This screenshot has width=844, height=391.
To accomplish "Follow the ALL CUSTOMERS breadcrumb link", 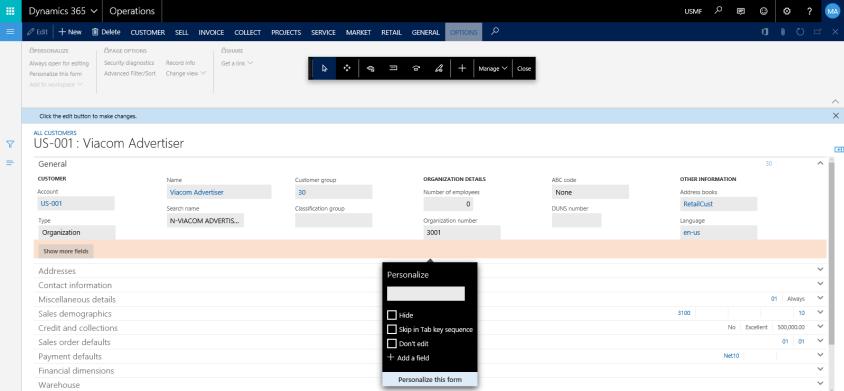I will (x=55, y=132).
